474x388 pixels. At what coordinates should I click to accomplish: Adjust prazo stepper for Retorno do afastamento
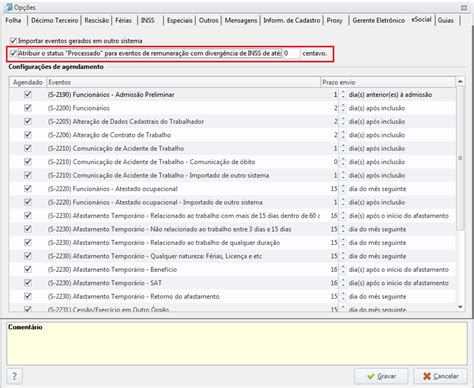343,296
